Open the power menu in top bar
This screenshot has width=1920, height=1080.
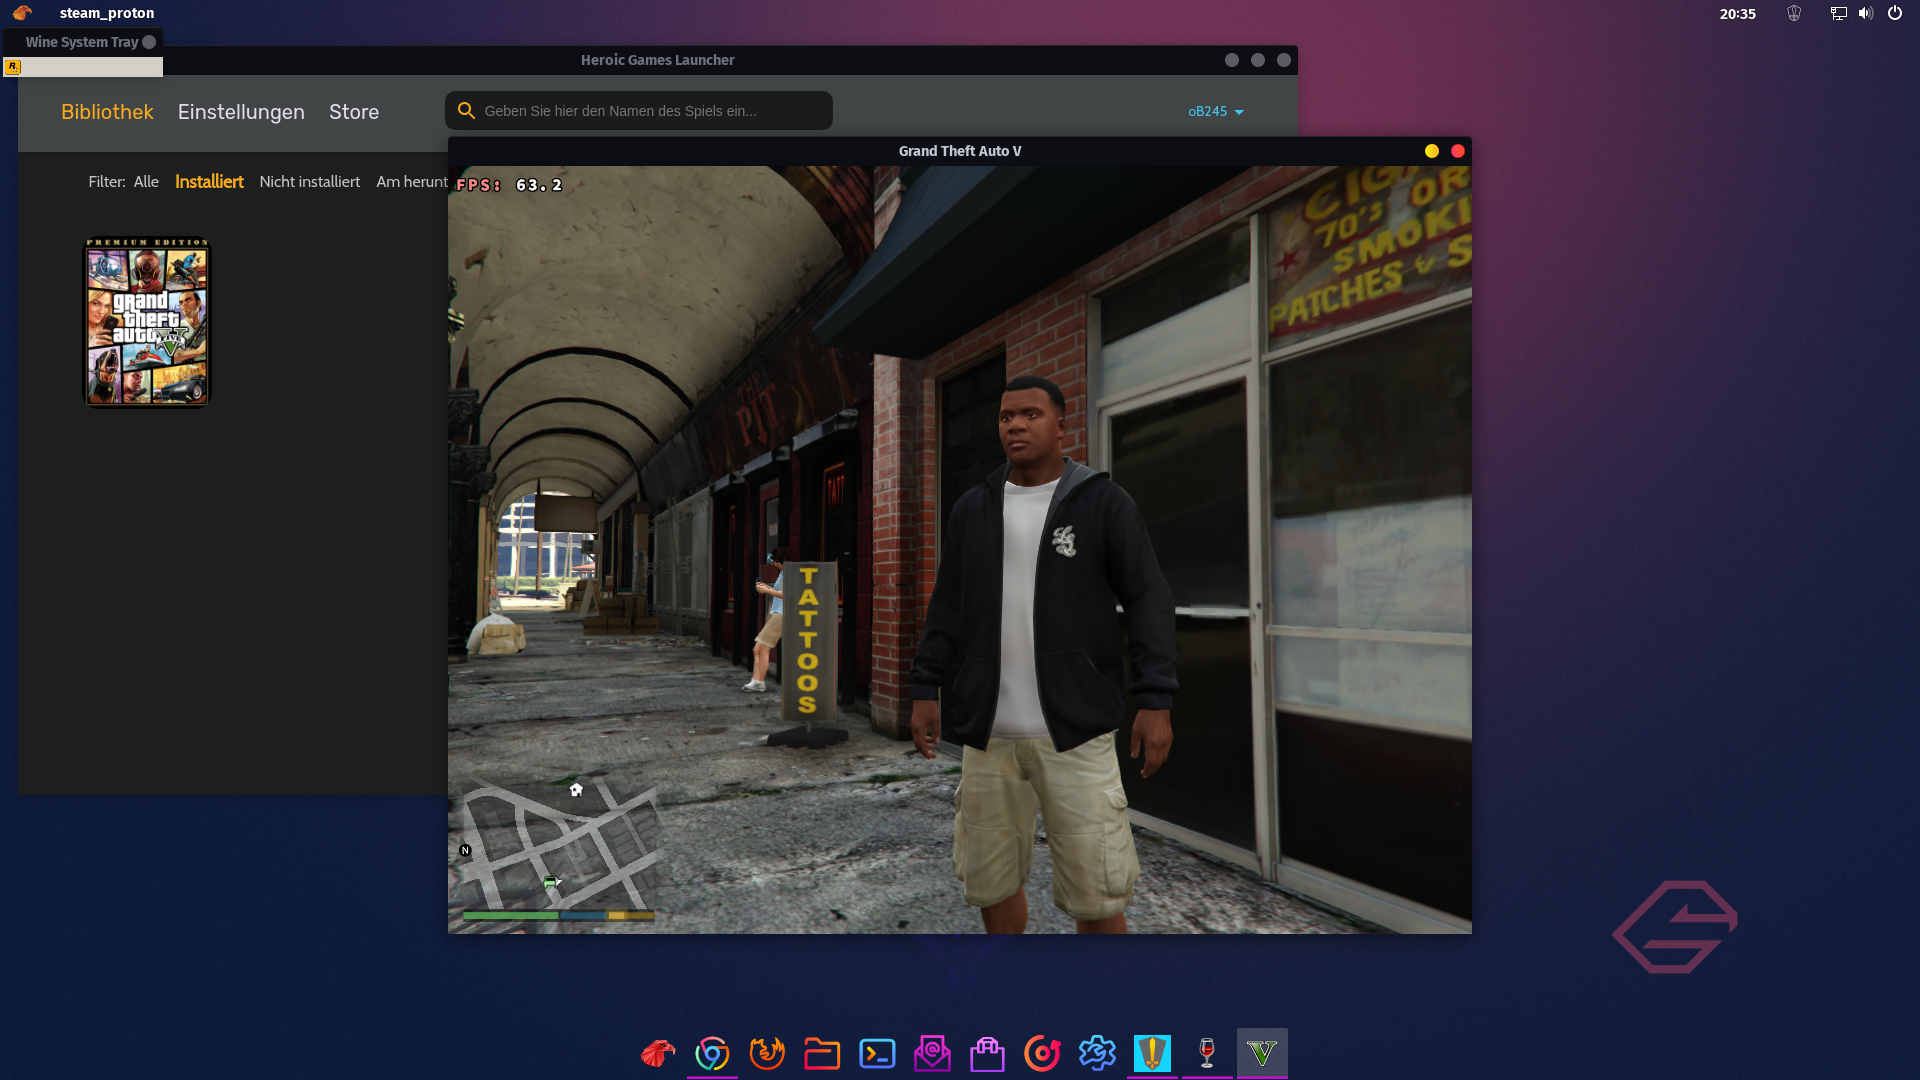(x=1894, y=13)
